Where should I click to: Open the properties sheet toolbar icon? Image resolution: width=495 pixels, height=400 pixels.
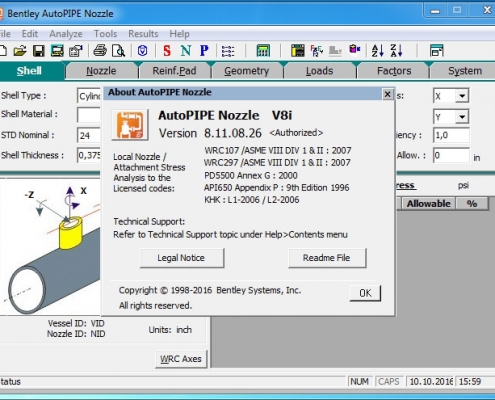[x=76, y=51]
